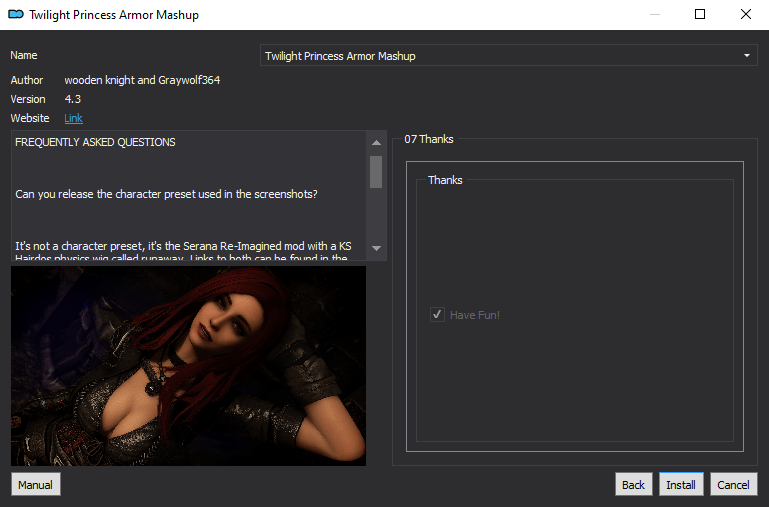Click the Name field with Twilight Princess Armor Mashup
The width and height of the screenshot is (769, 507).
509,55
